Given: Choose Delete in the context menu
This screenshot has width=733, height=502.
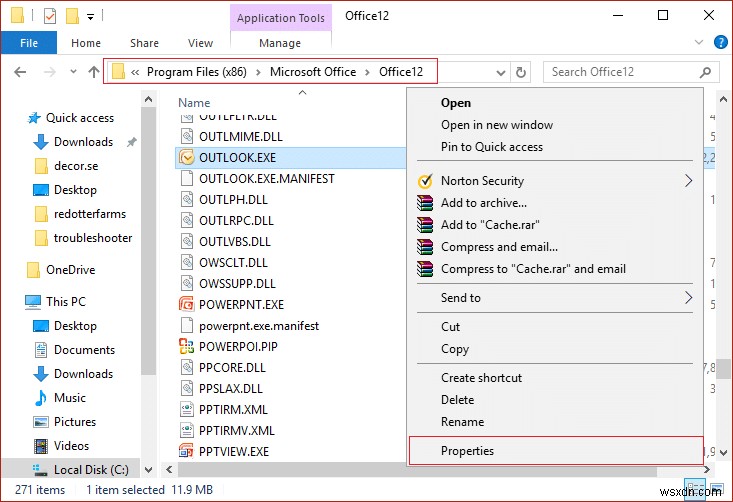Looking at the screenshot, I should tap(554, 400).
